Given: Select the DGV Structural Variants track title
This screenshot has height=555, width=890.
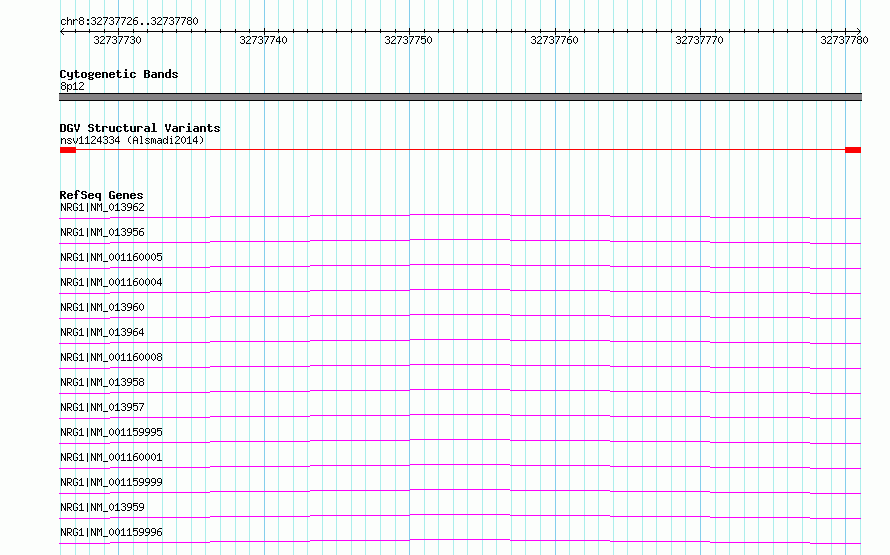Looking at the screenshot, I should [140, 128].
